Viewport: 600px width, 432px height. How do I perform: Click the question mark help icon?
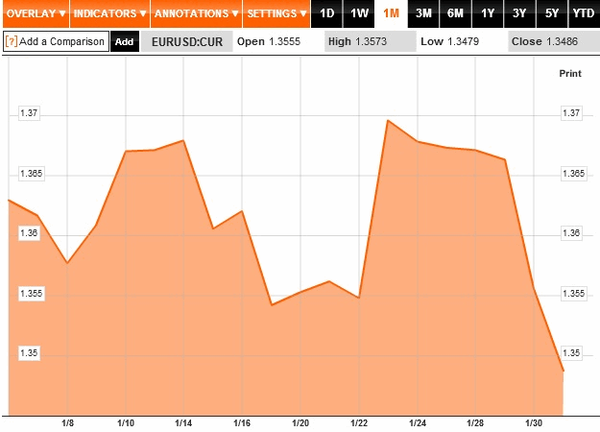[11, 41]
